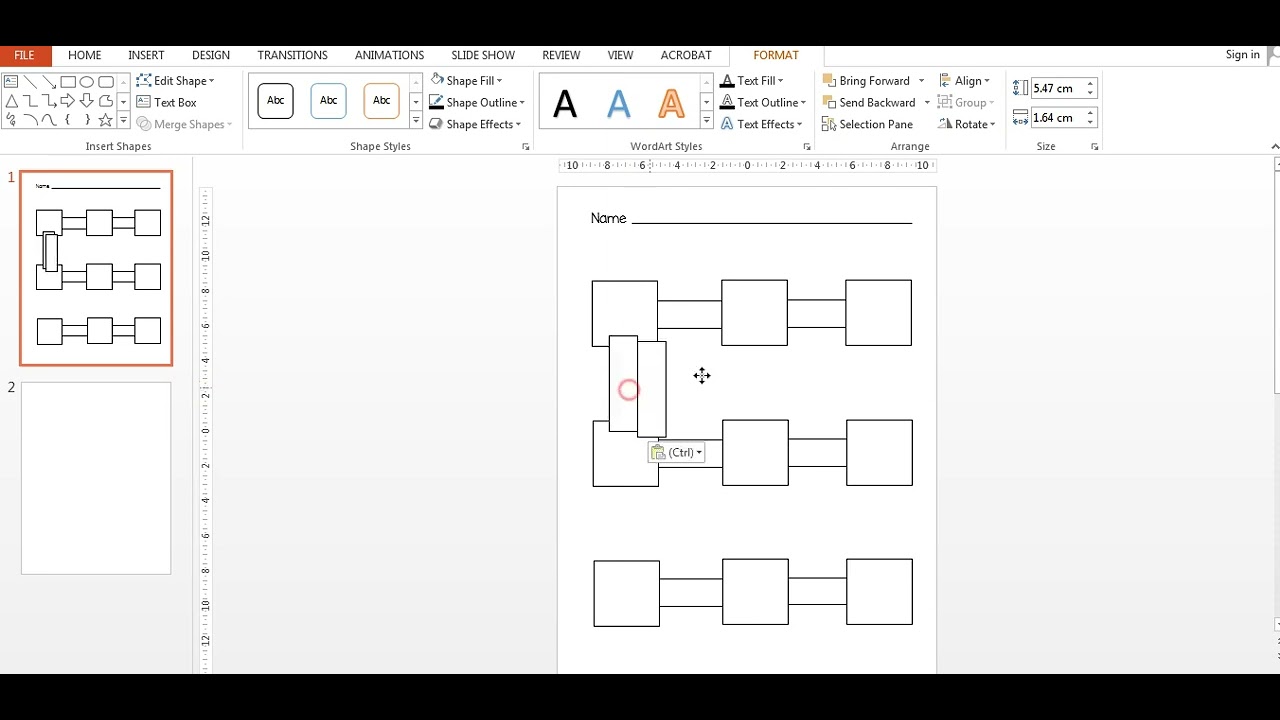This screenshot has width=1280, height=720.
Task: Apply the black outline Abc shape style
Action: click(275, 101)
